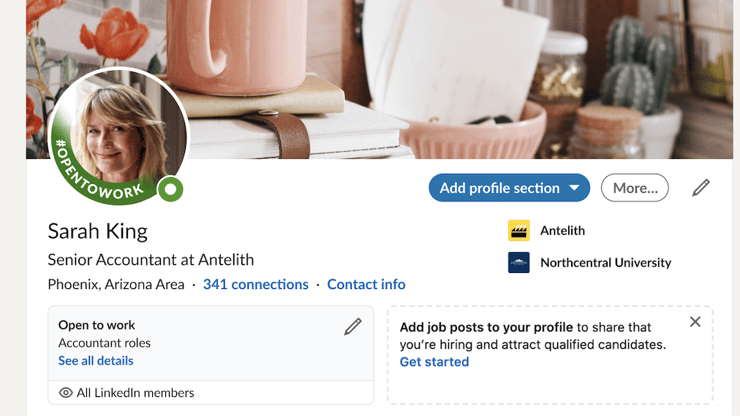Open the 341 connections list

tap(255, 285)
